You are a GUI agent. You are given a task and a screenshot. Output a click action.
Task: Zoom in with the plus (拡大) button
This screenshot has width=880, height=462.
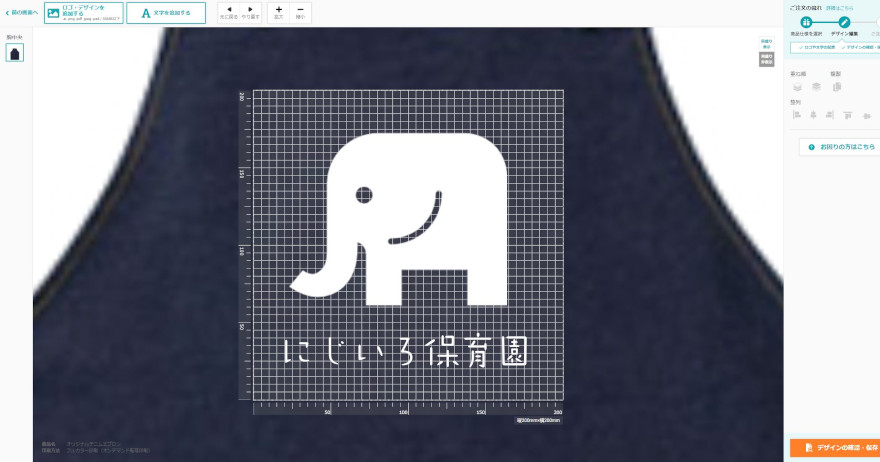pos(278,13)
